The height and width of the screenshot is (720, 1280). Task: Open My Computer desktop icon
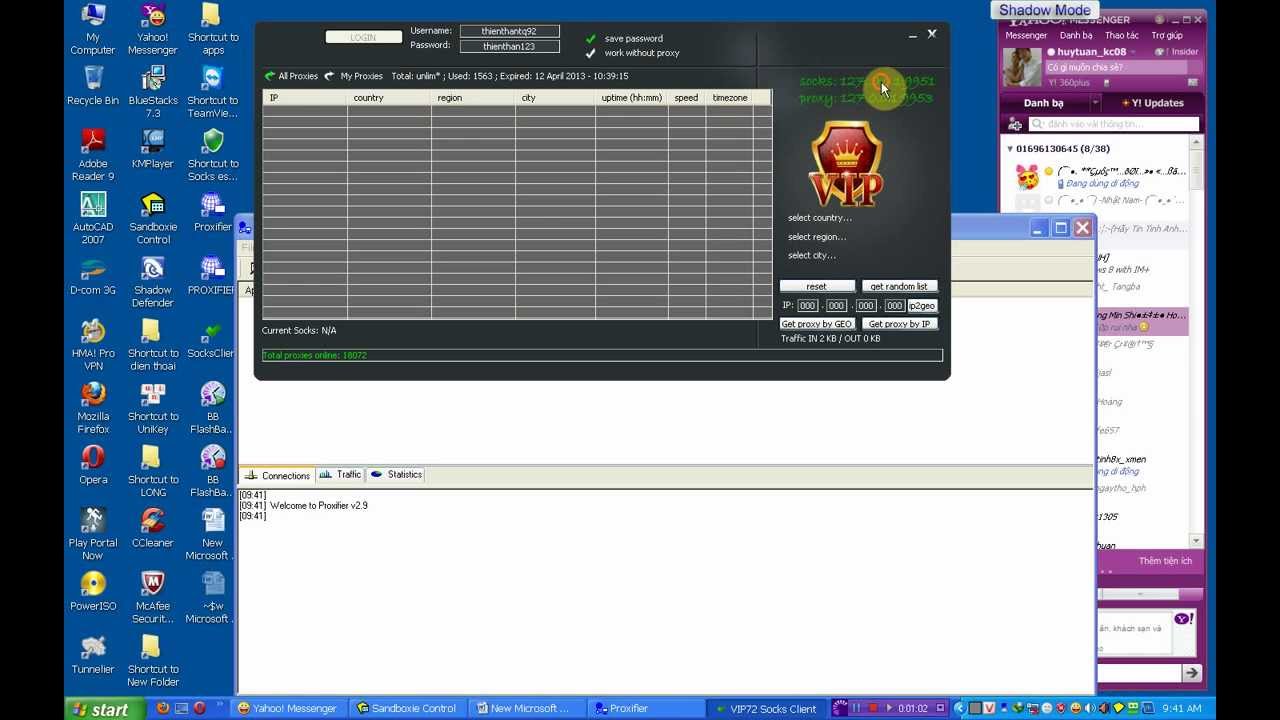93,29
